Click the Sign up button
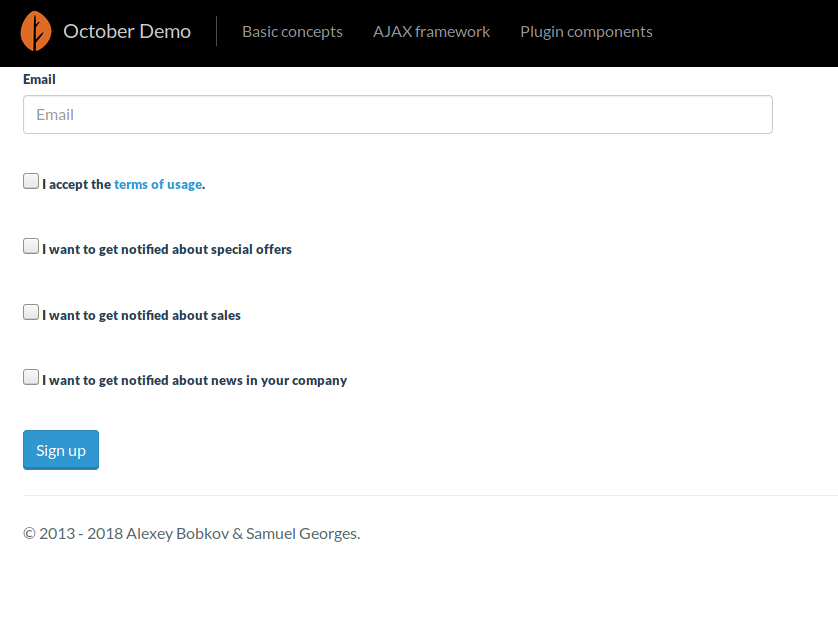The height and width of the screenshot is (630, 838). point(61,450)
